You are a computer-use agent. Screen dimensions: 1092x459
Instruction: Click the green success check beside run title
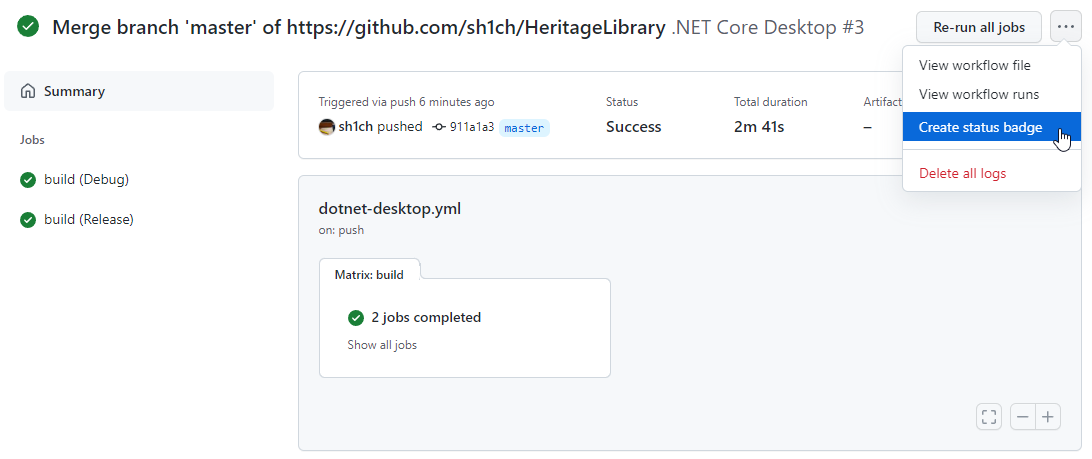point(28,27)
